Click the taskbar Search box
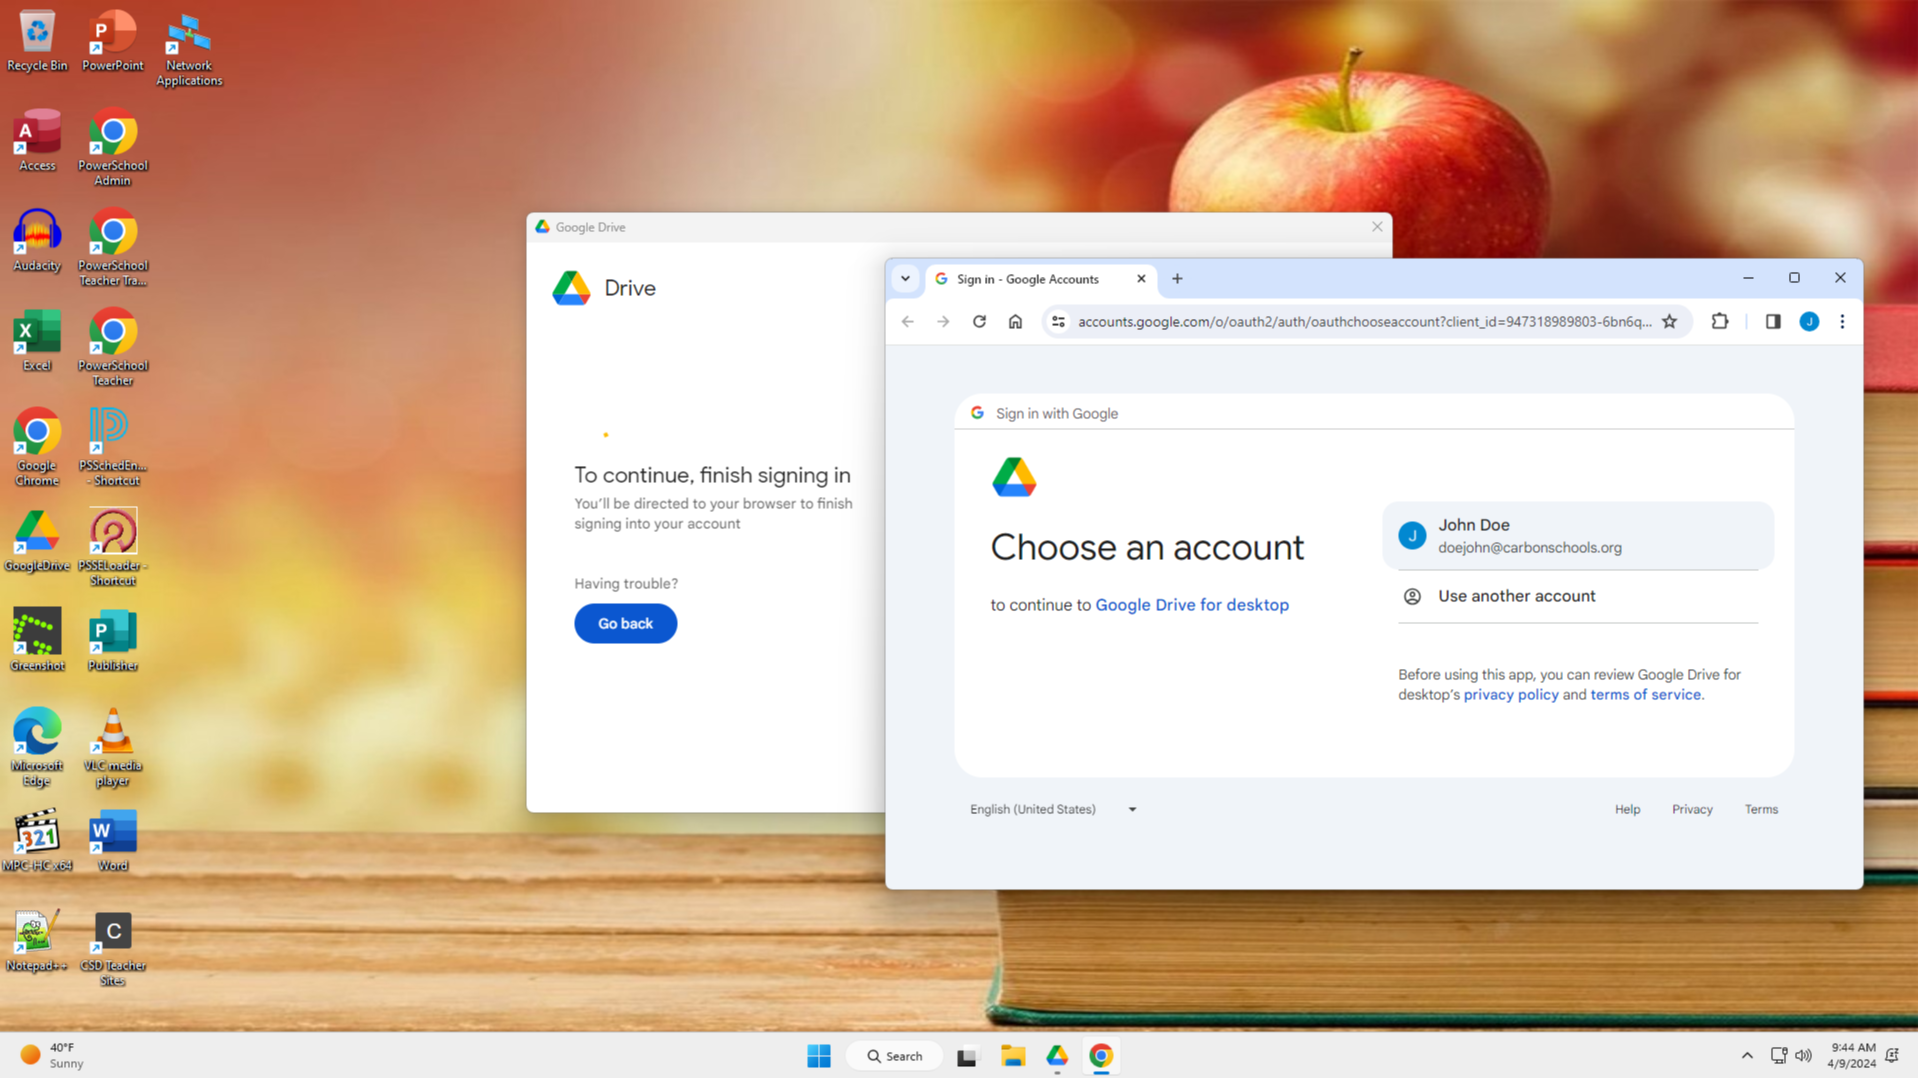The image size is (1919, 1079). click(x=895, y=1055)
